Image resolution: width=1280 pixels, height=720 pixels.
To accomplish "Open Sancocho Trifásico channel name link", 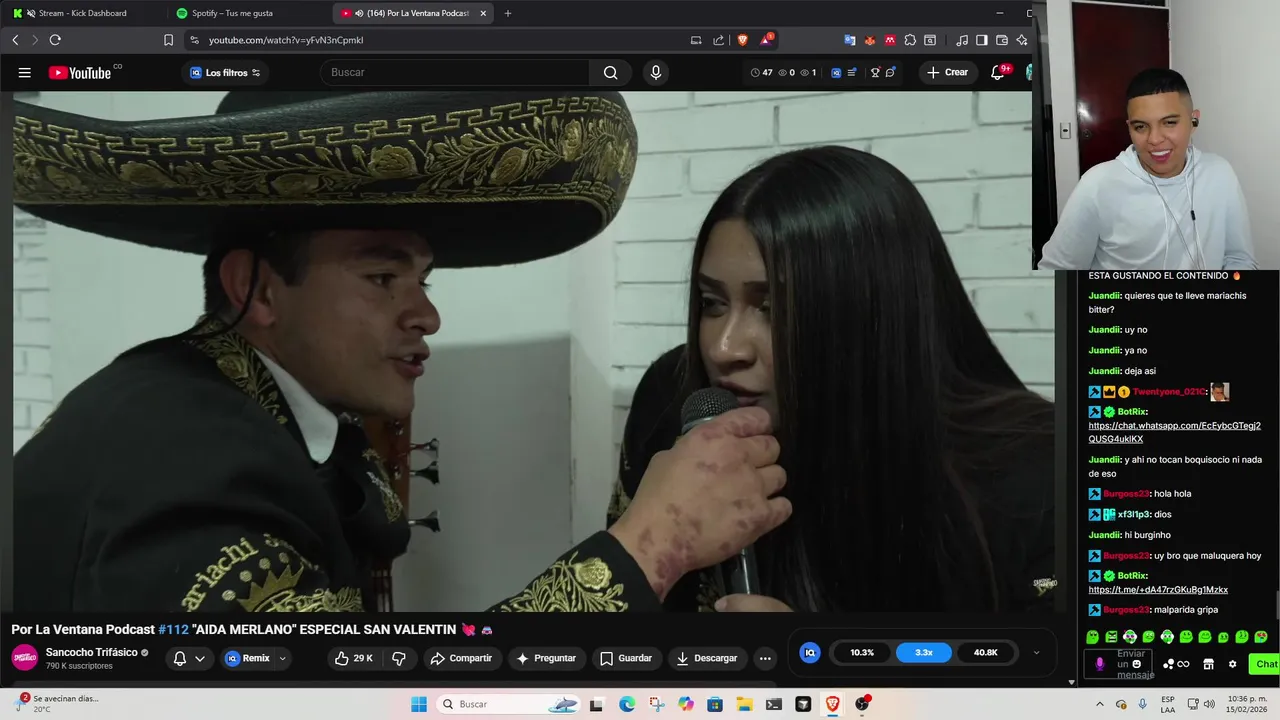I will click(x=92, y=652).
